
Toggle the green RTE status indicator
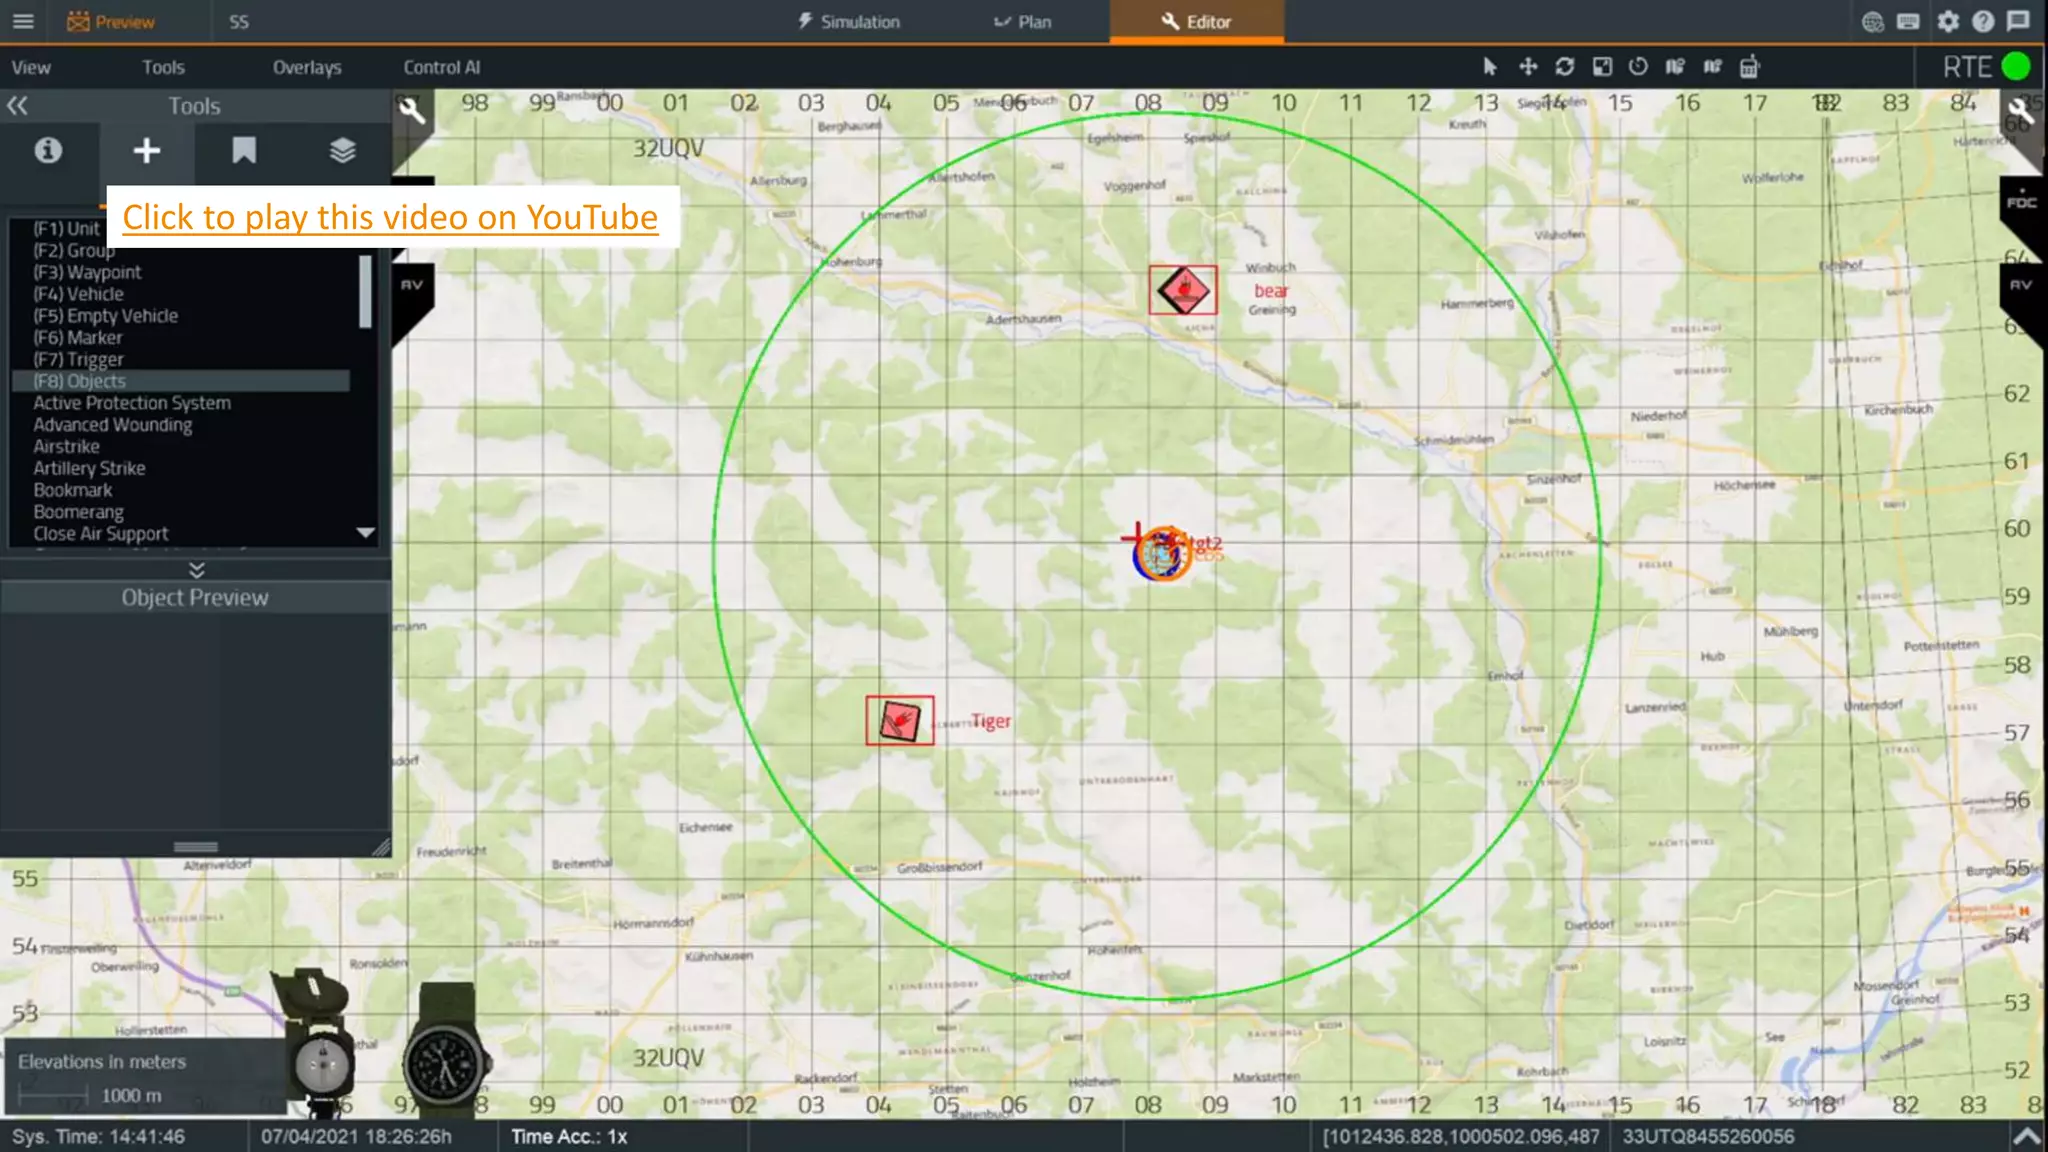tap(2016, 67)
